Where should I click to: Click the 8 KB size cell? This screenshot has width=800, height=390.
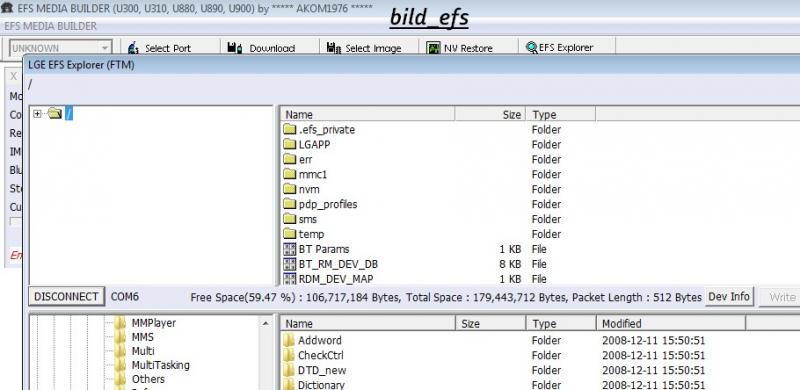tap(510, 264)
